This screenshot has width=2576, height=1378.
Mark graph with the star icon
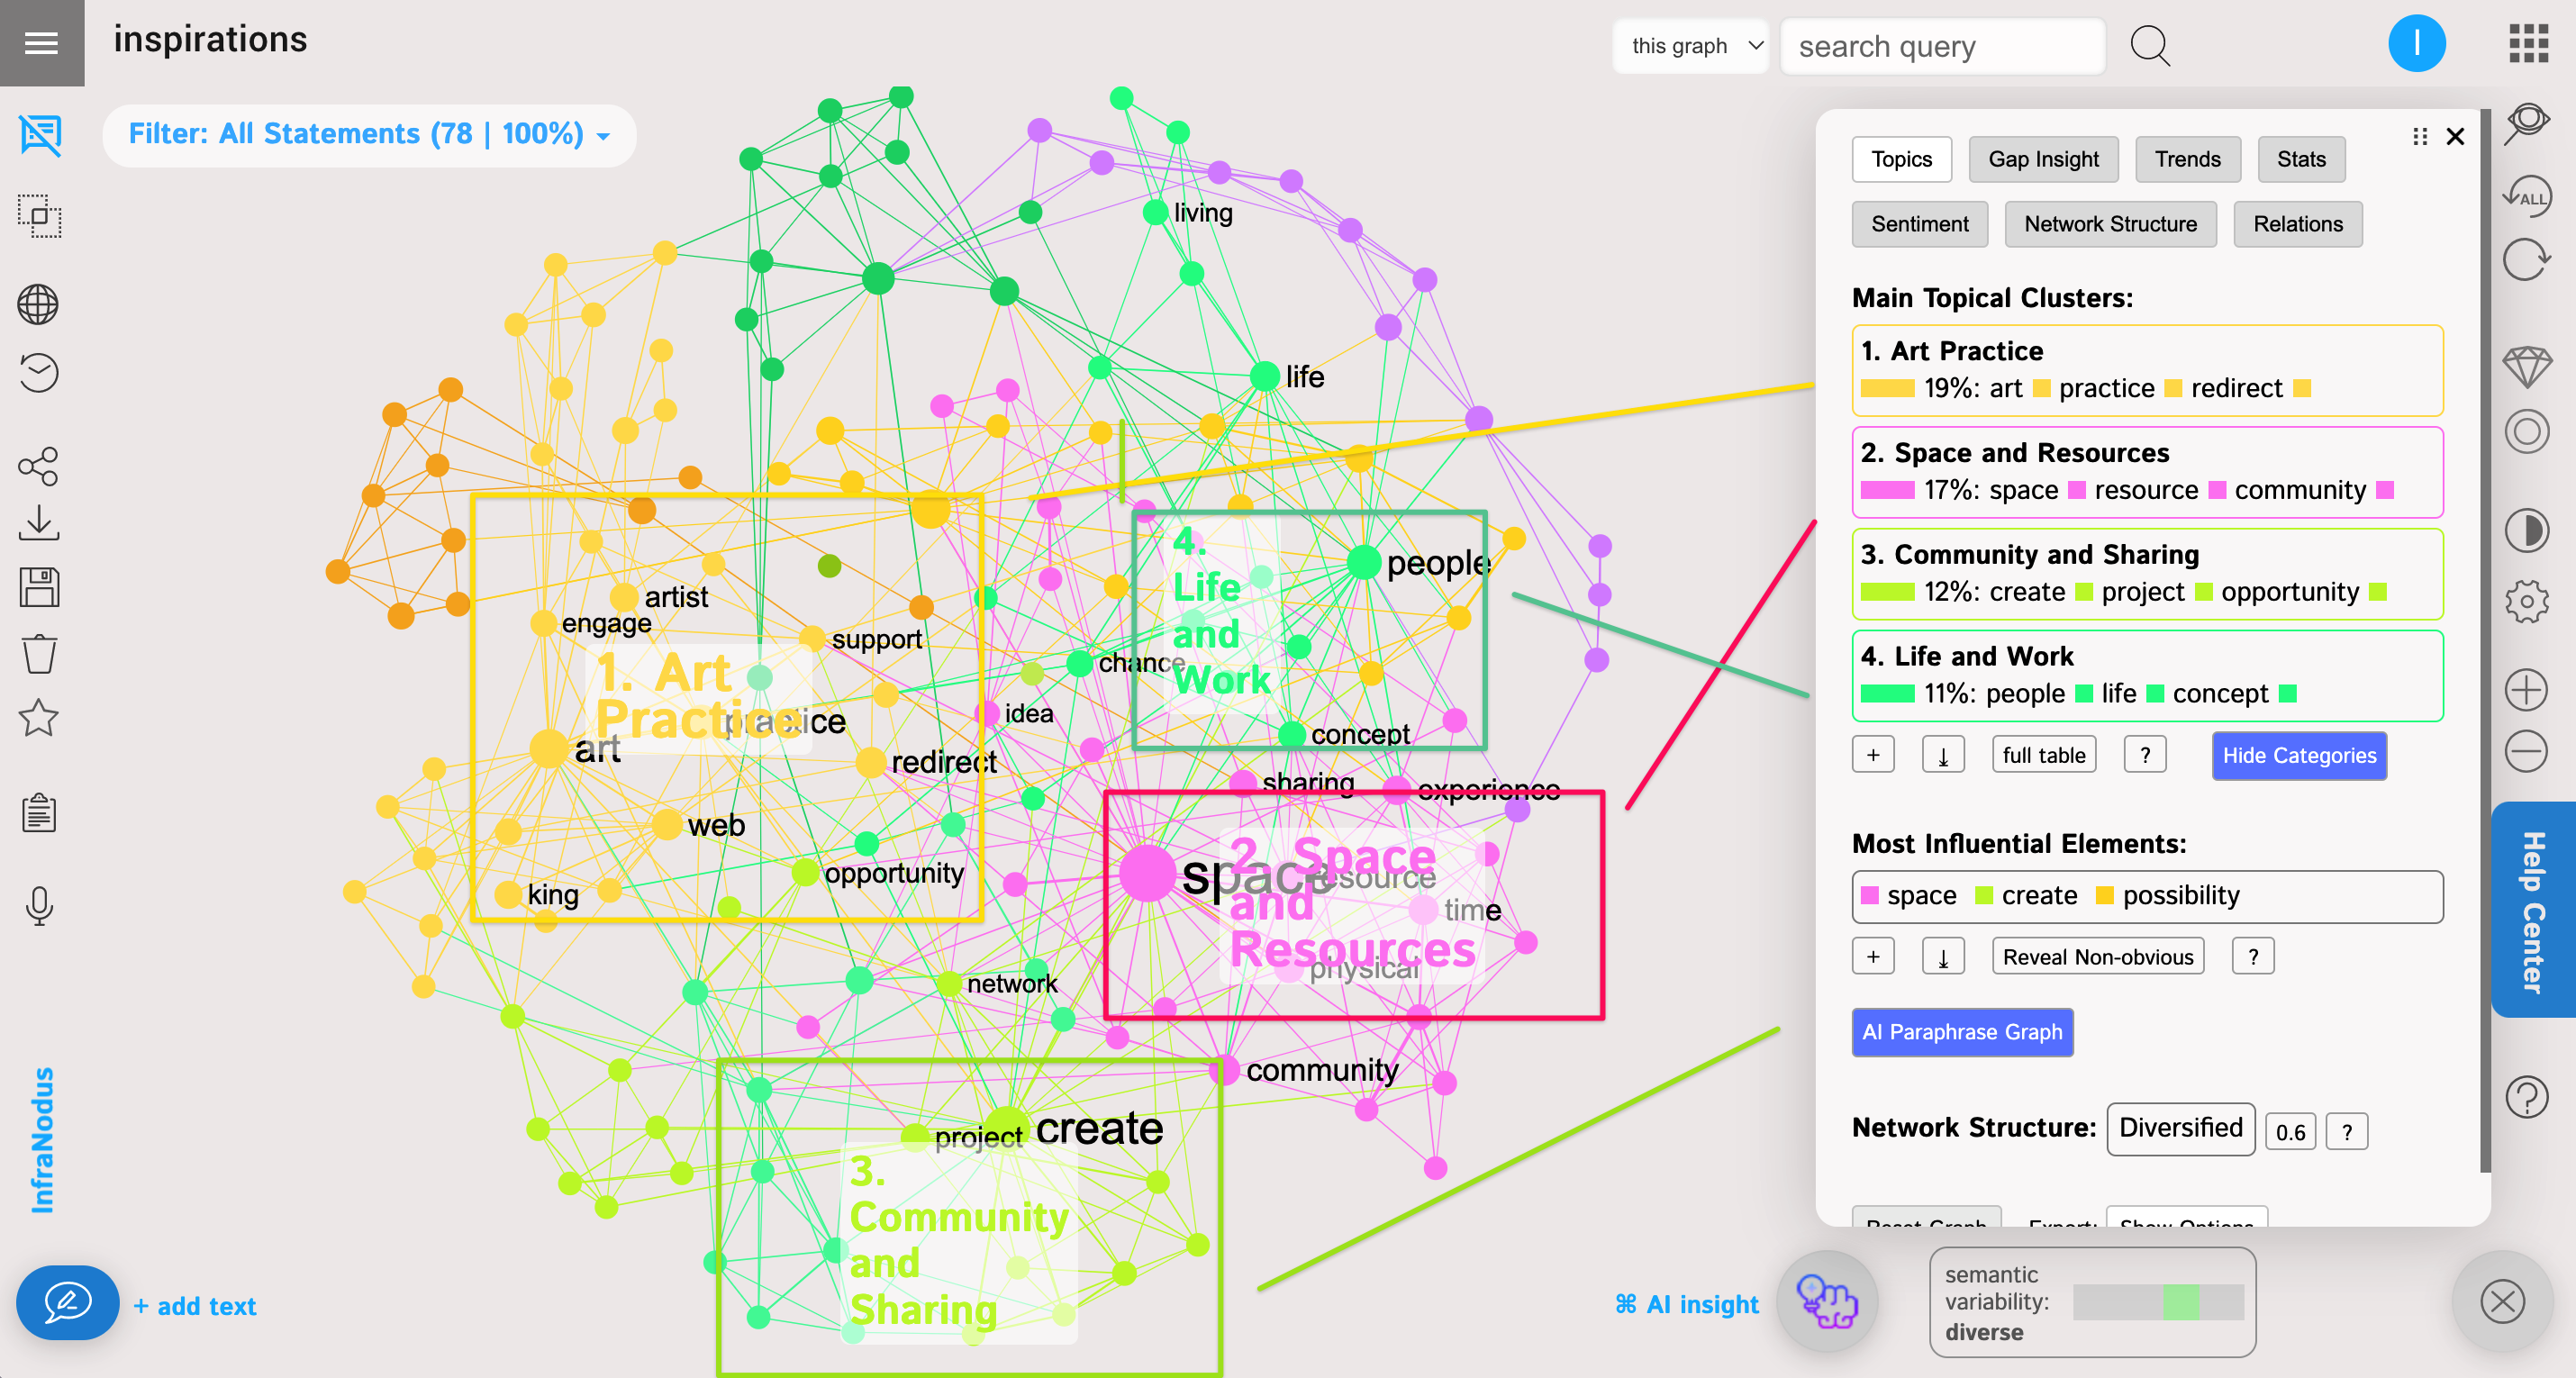click(x=38, y=717)
